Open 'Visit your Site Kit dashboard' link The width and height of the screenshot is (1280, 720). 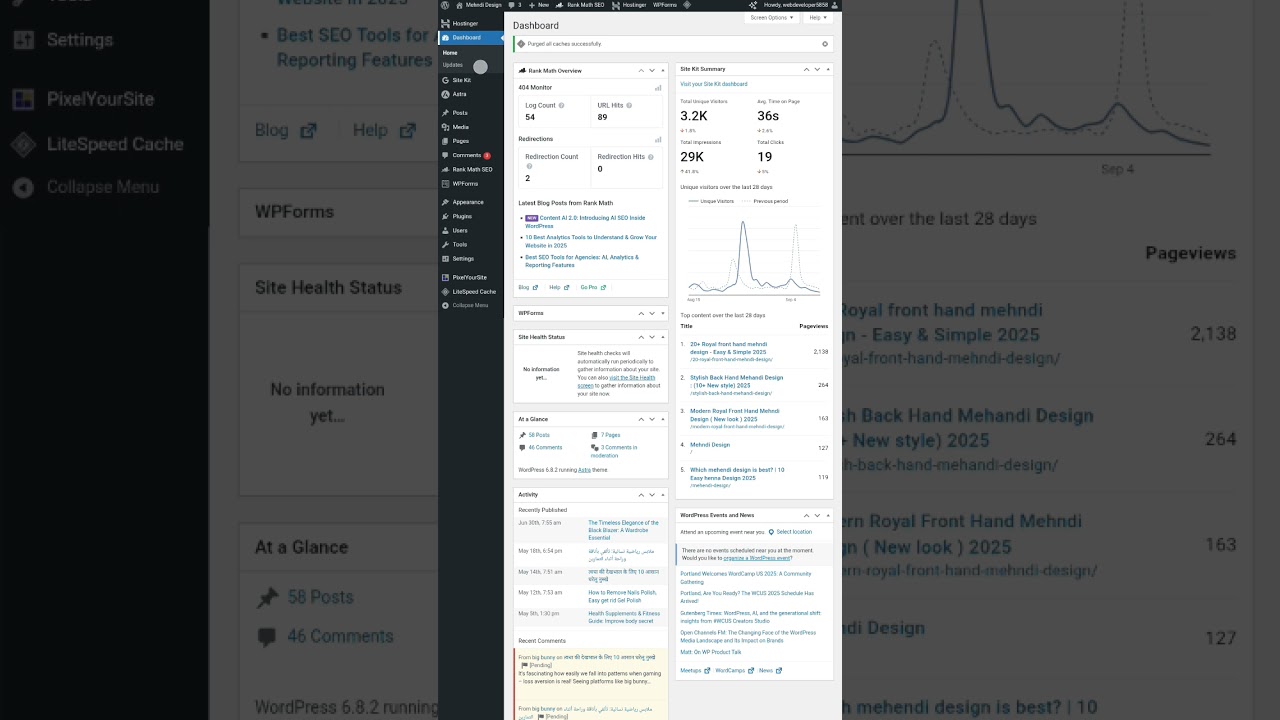click(x=714, y=84)
